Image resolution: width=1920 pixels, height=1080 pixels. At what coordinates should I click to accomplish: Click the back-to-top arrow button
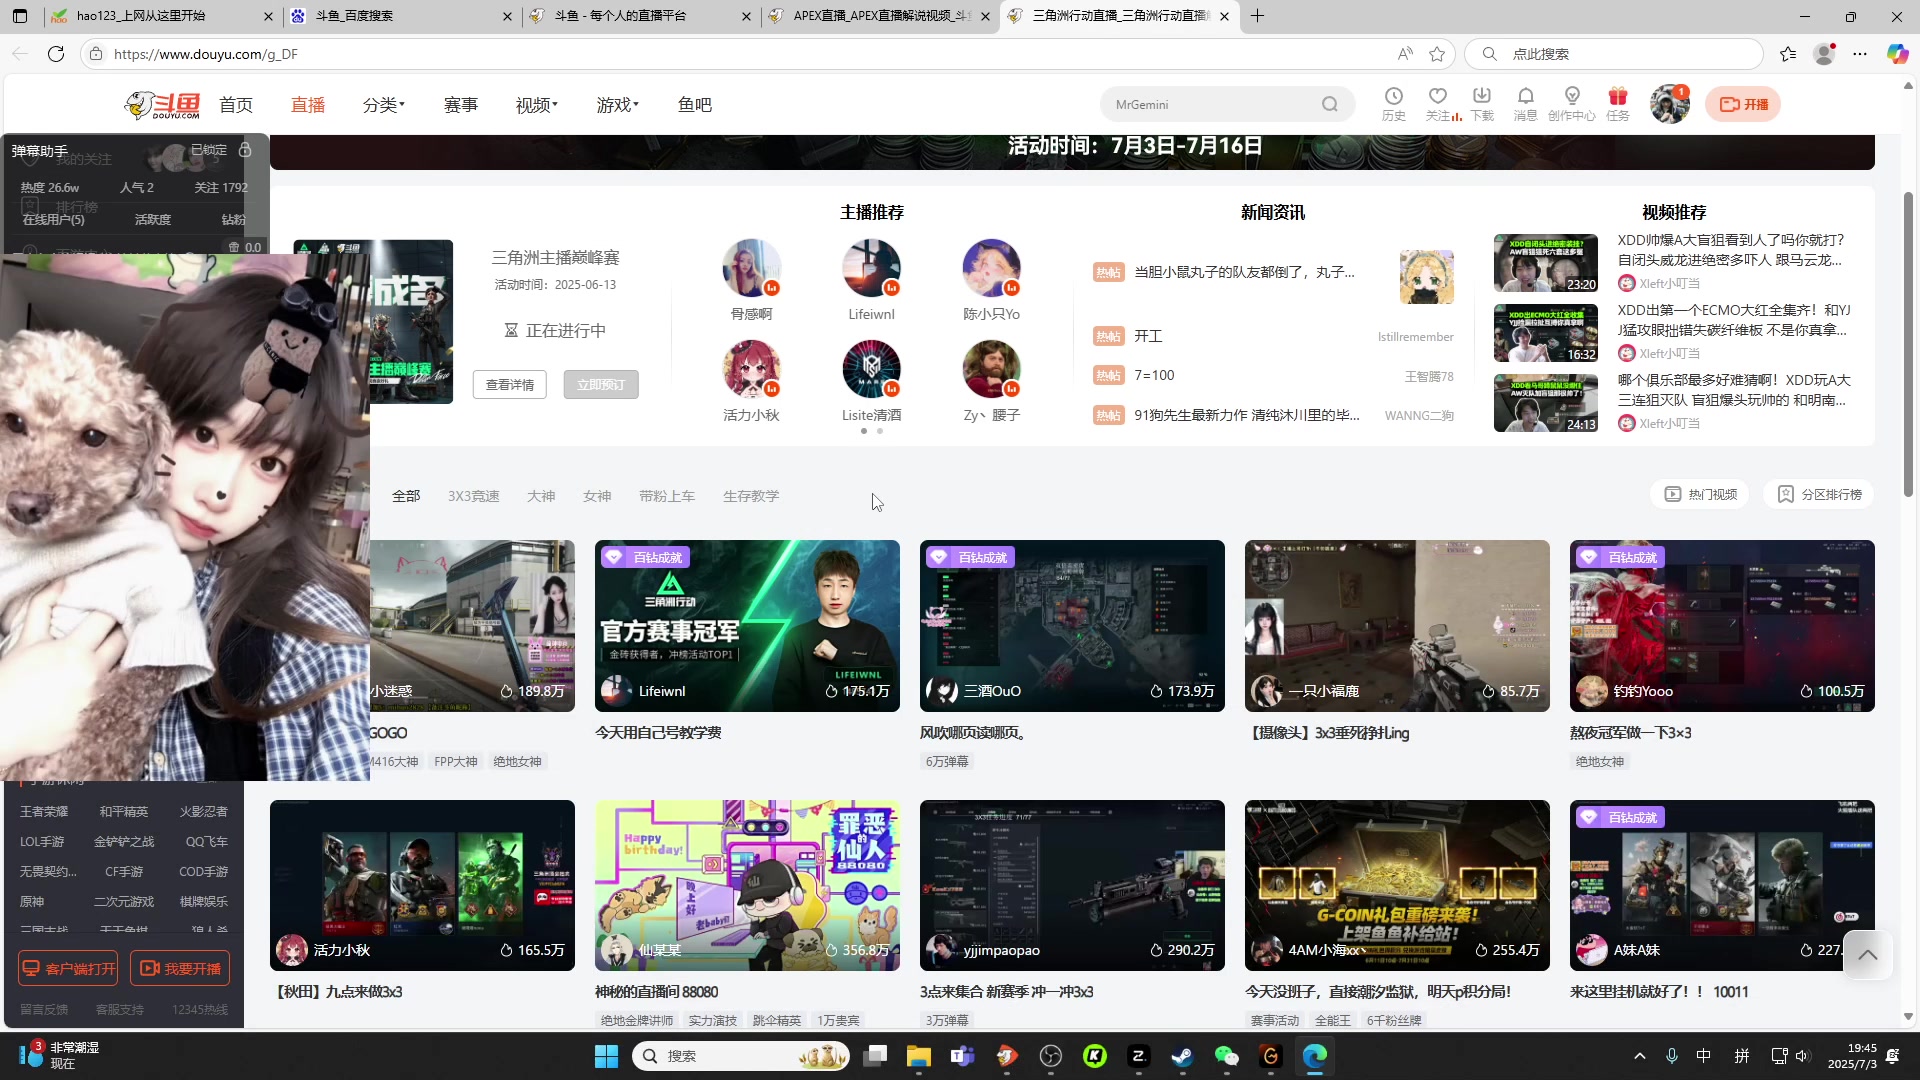pos(1867,955)
